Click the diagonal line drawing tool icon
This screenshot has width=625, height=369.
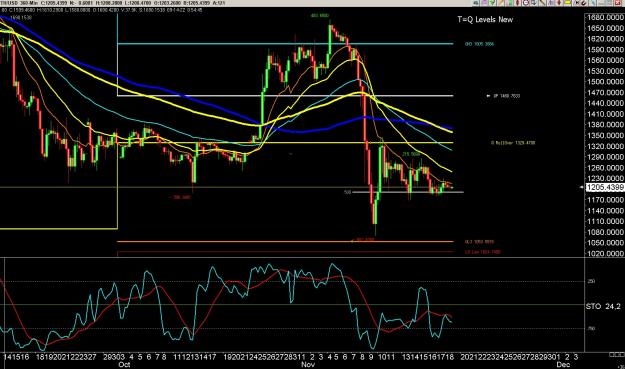(x=542, y=2)
